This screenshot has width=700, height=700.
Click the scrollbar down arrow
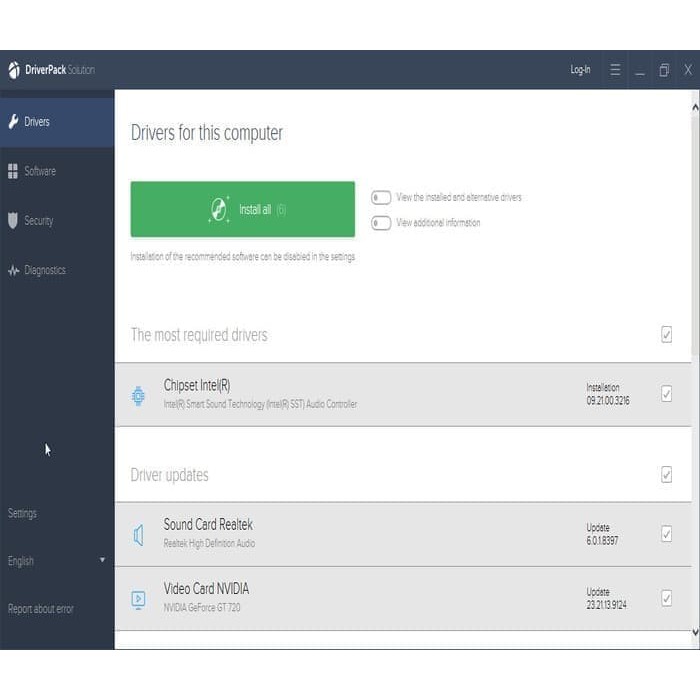coord(695,632)
